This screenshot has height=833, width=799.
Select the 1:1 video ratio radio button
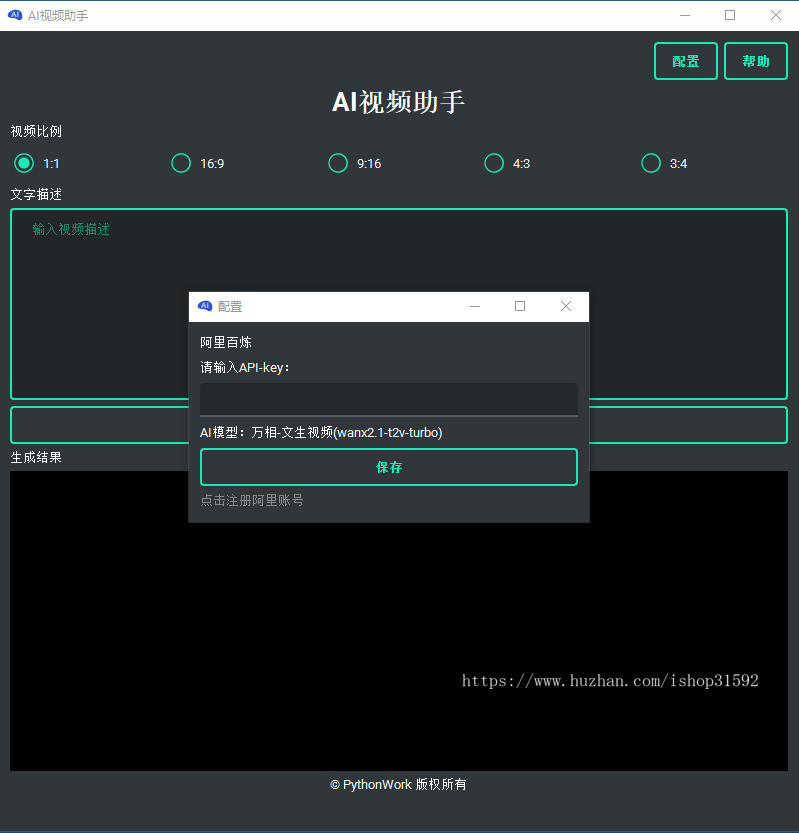[24, 163]
